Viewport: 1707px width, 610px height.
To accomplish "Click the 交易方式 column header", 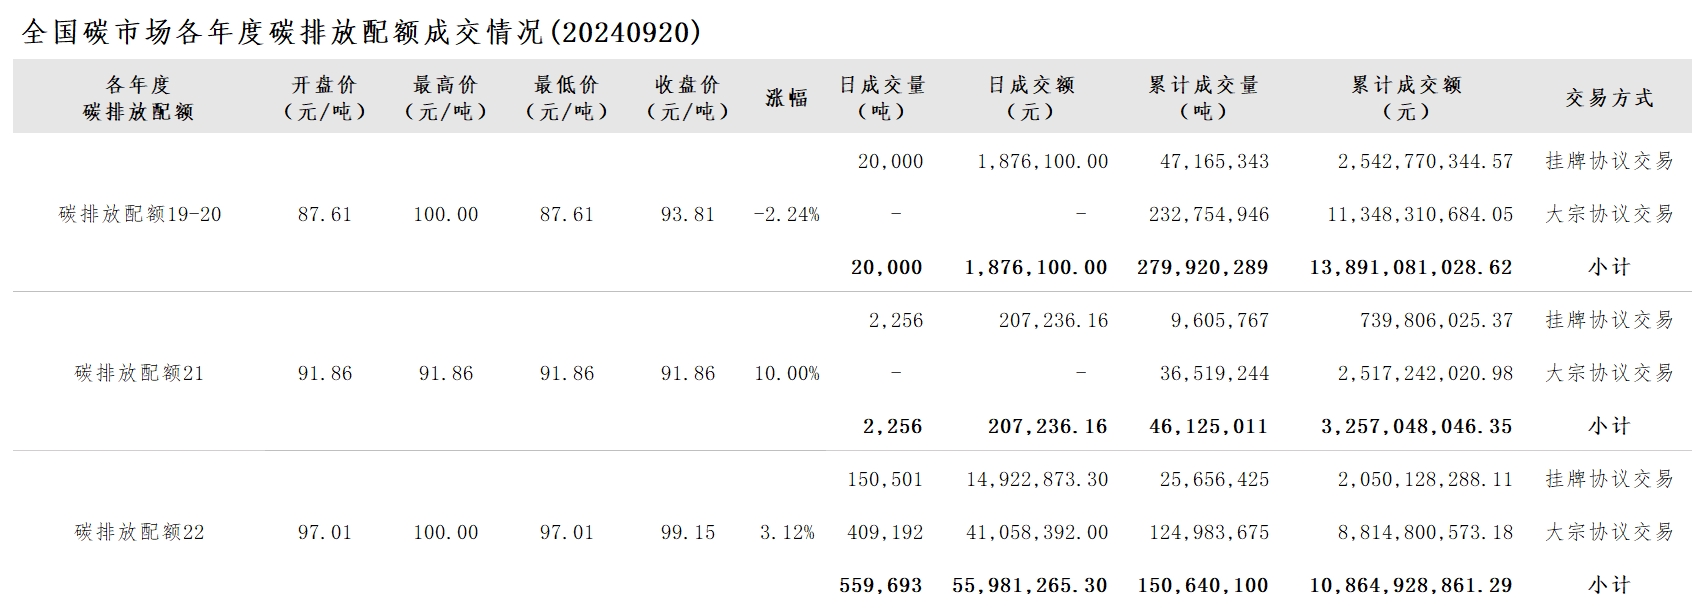I will (x=1609, y=98).
